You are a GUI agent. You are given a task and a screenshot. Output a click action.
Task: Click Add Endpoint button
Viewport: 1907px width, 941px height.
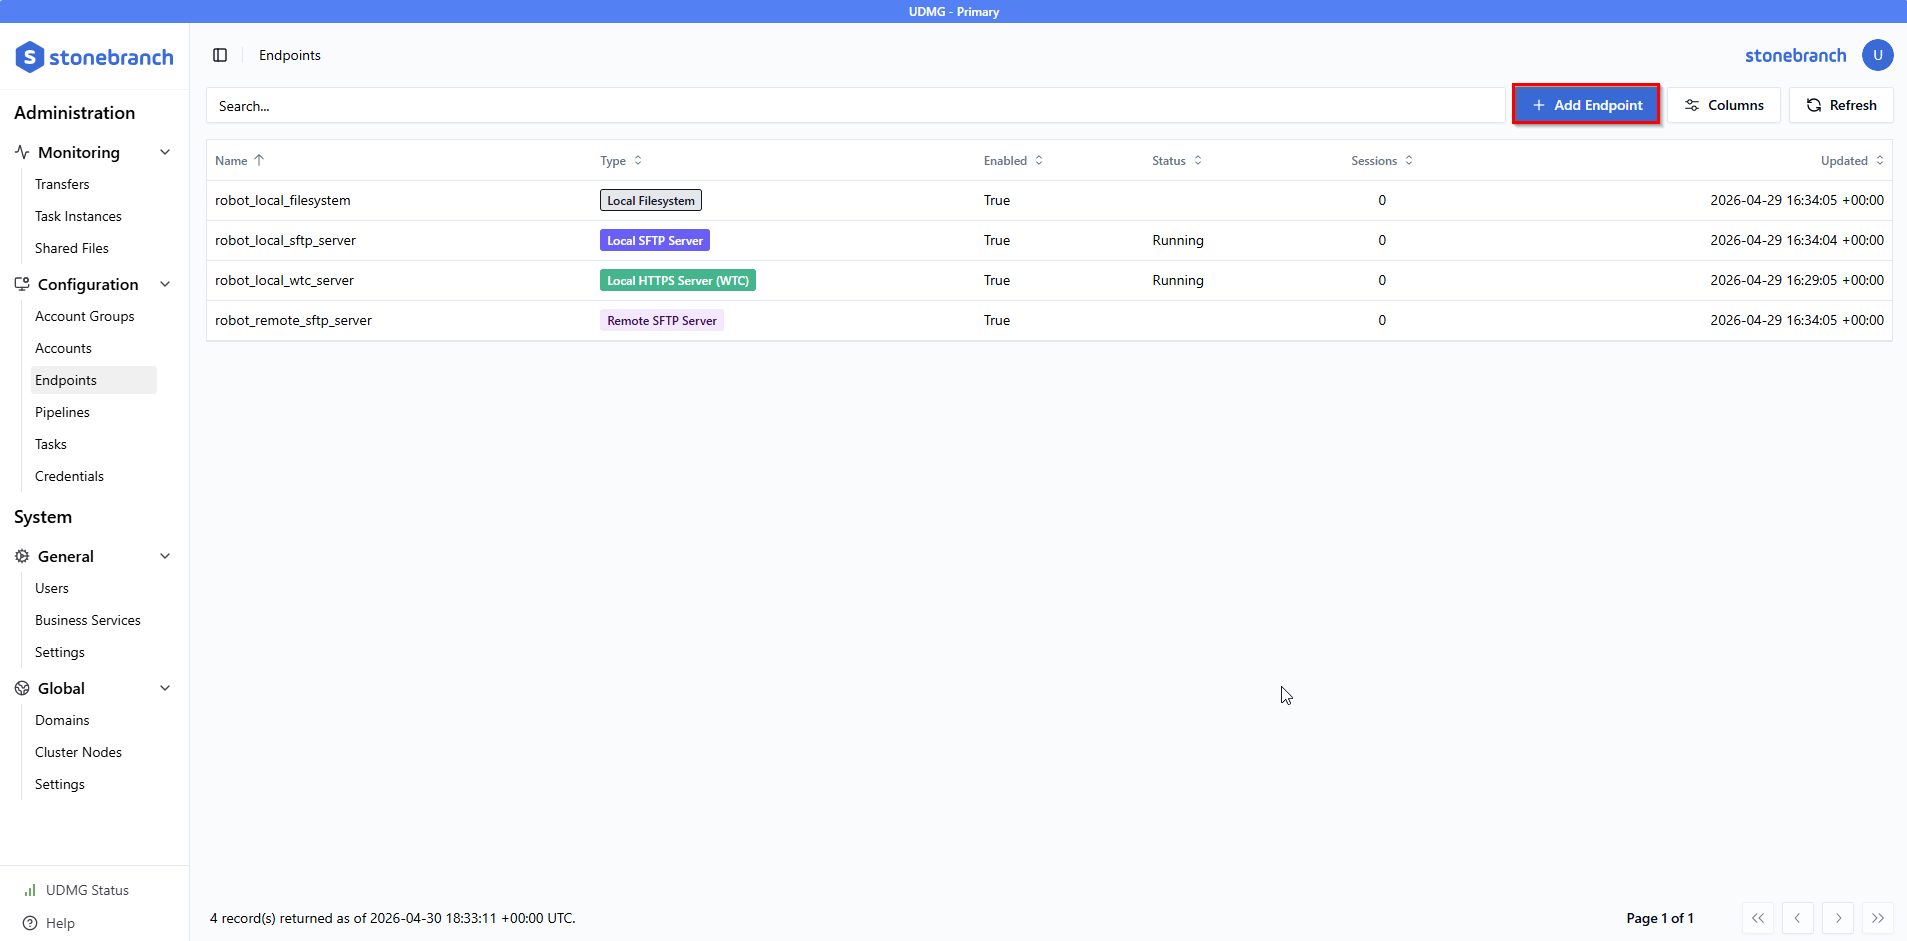click(x=1586, y=105)
